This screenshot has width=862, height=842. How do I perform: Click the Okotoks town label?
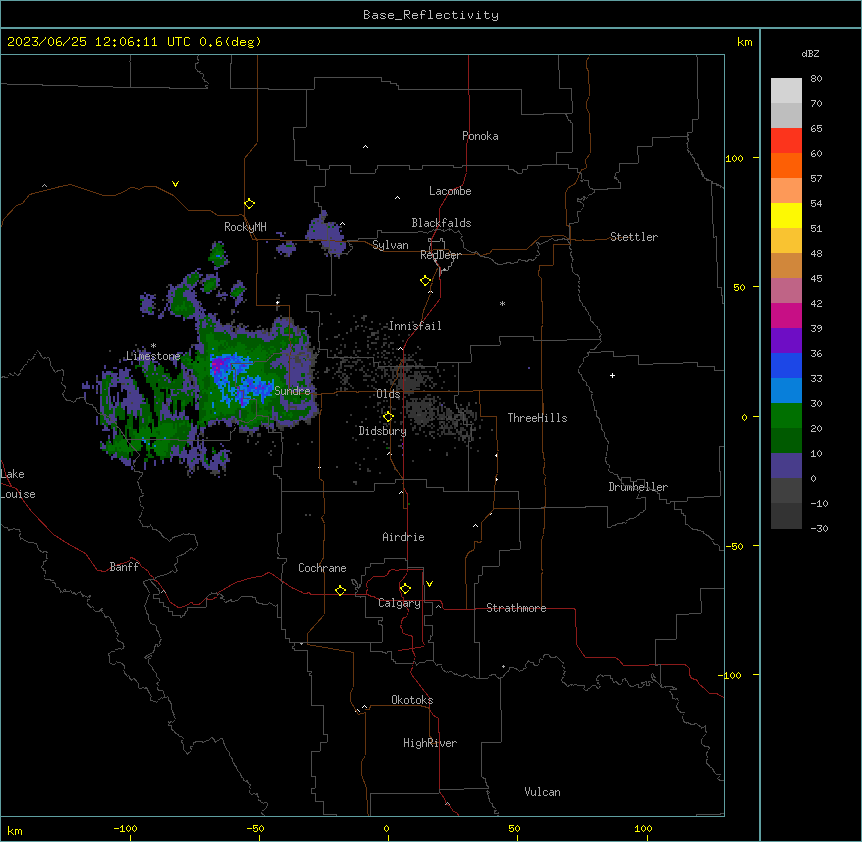point(412,700)
